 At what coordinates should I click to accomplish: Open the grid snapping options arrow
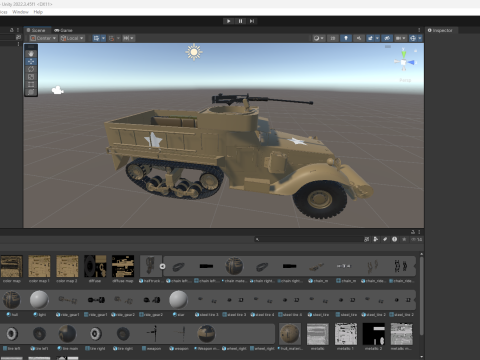tap(118, 38)
